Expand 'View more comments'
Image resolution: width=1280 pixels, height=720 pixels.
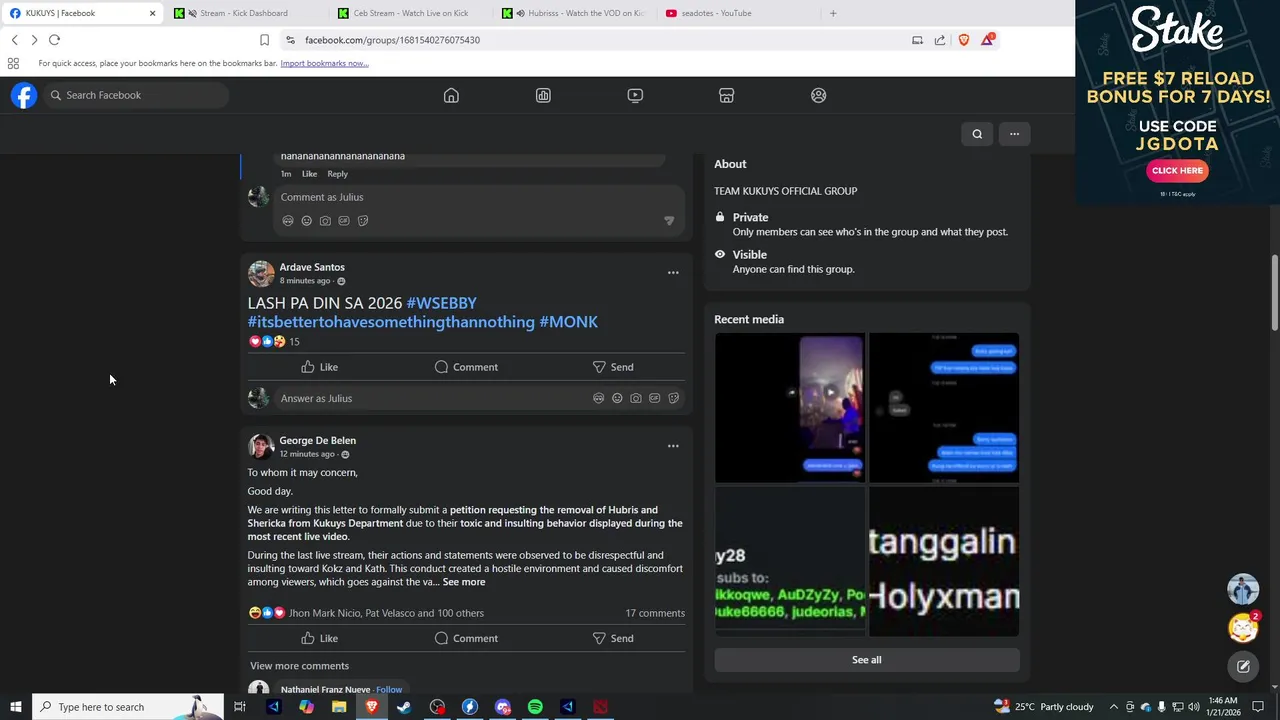click(299, 666)
